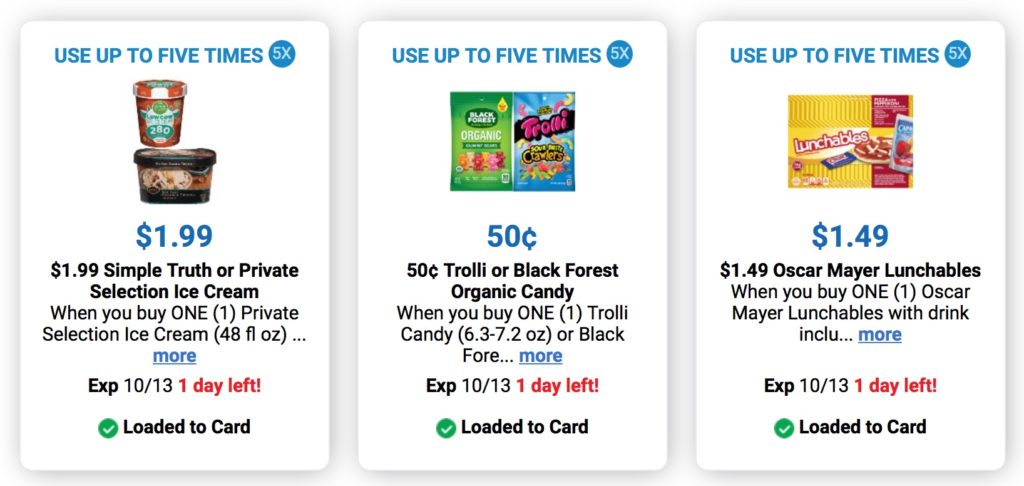Click 'Loaded to Card' on candy coupon

point(524,427)
